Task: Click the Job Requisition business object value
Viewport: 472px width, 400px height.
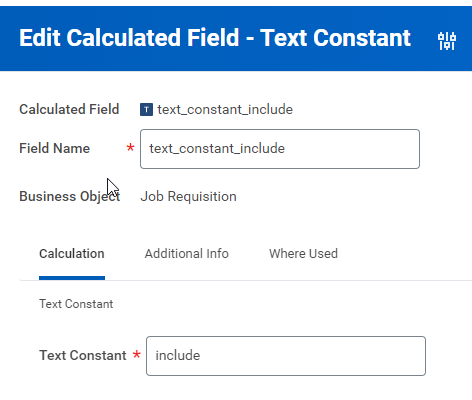Action: coord(188,196)
